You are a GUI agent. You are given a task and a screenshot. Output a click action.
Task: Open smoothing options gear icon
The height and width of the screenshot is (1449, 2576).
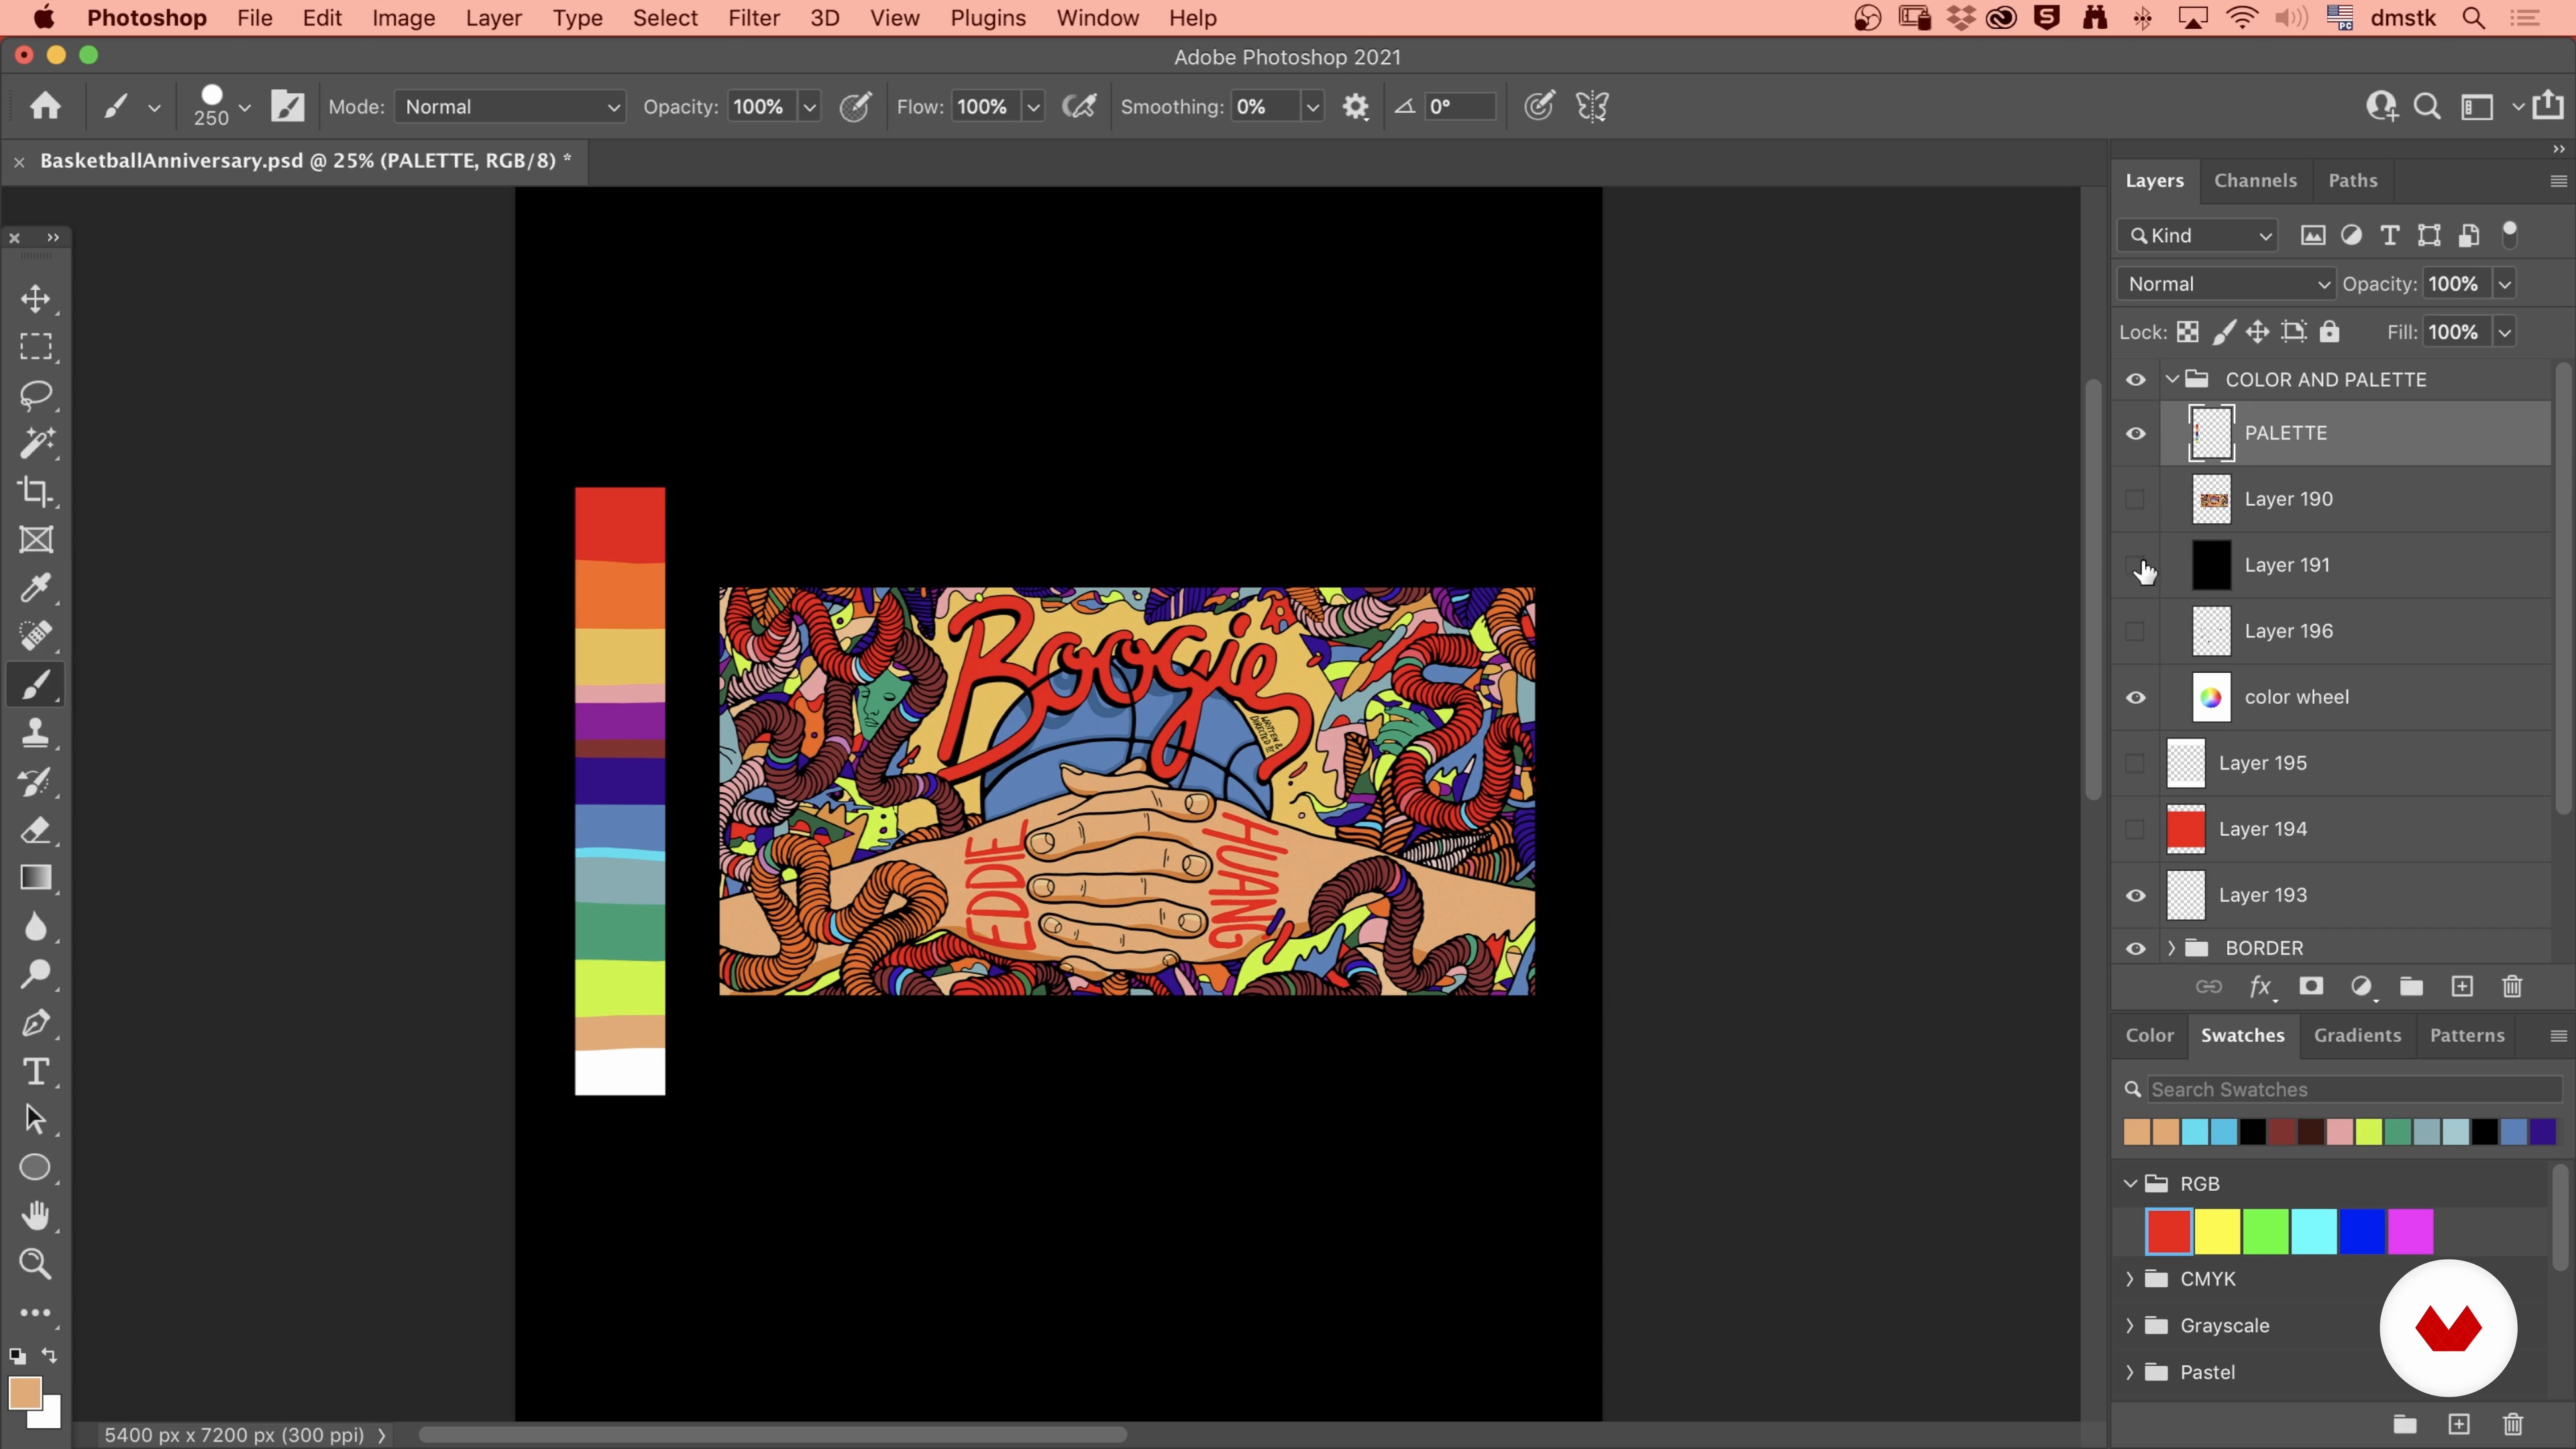coord(1355,106)
